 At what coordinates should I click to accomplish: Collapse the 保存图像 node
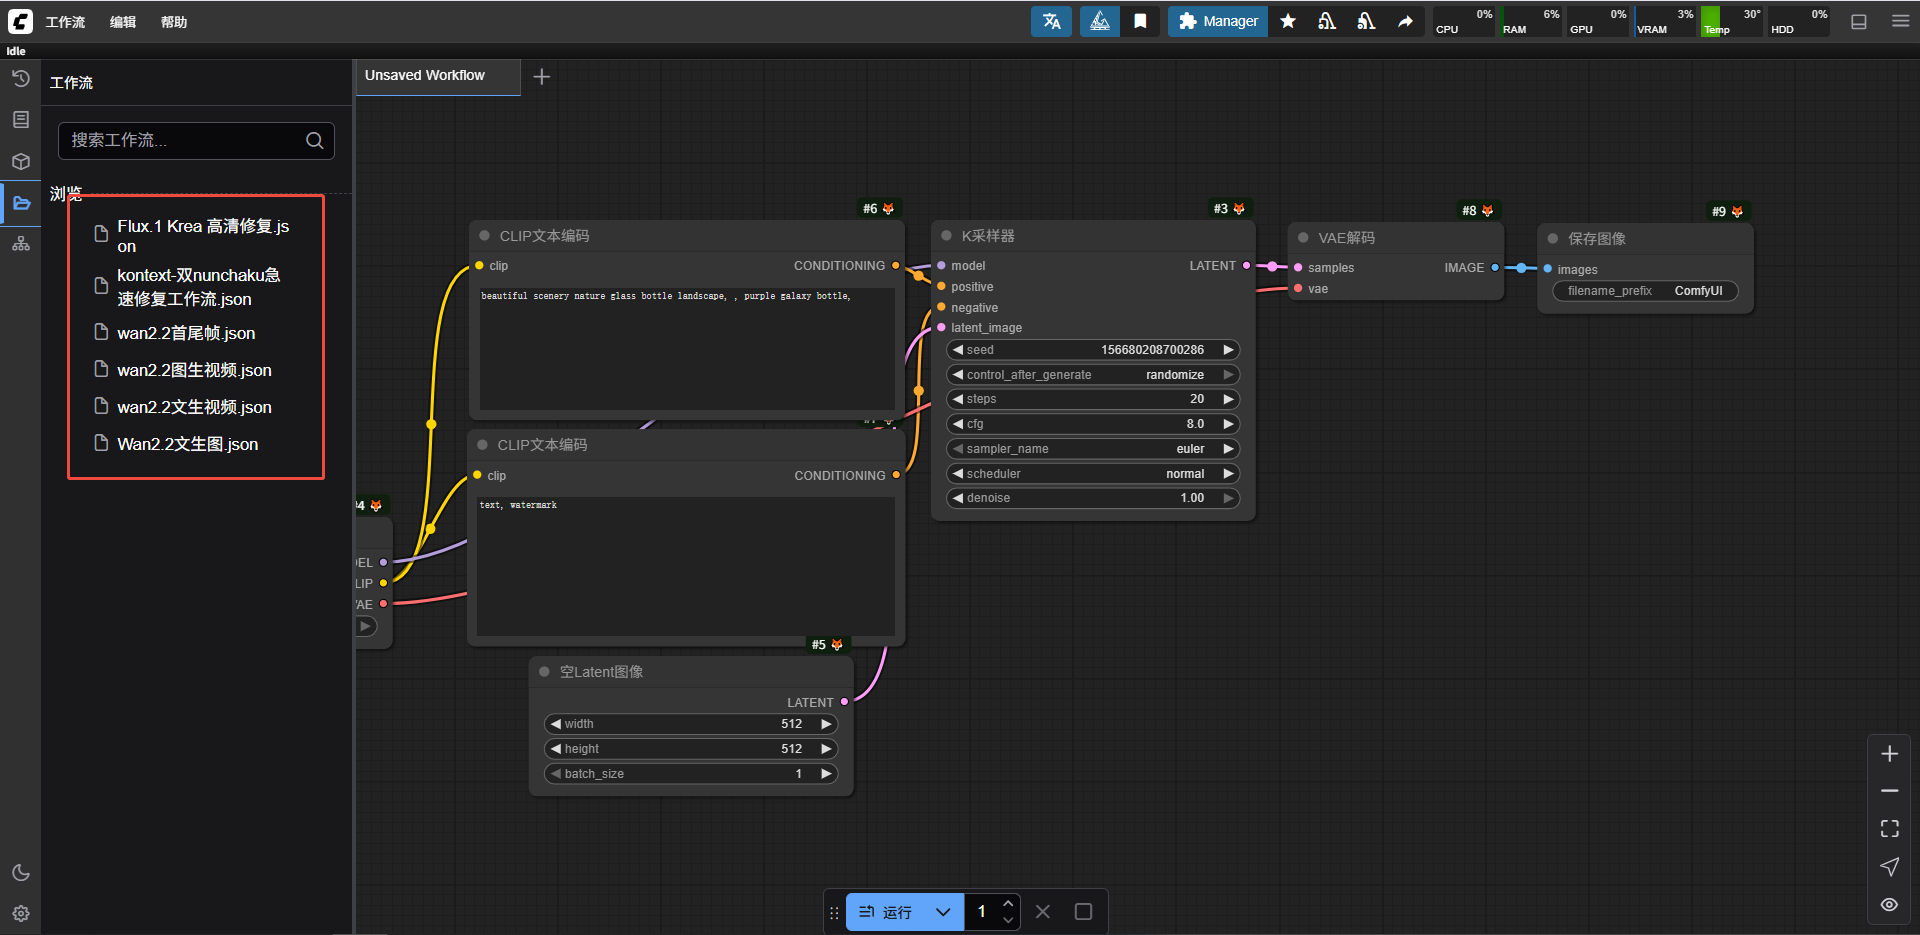[1553, 239]
